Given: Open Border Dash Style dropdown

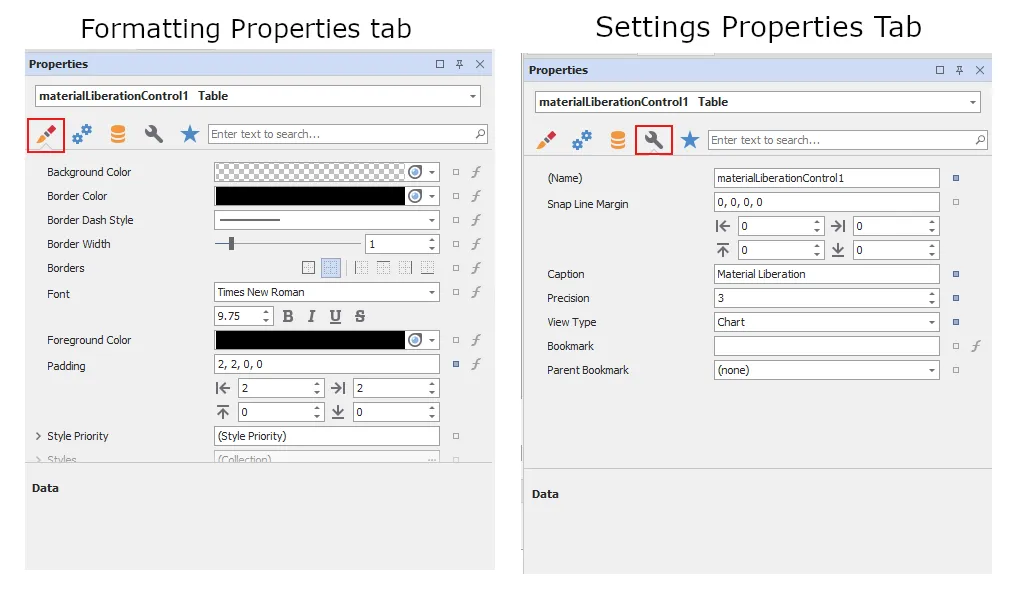Looking at the screenshot, I should click(x=432, y=221).
